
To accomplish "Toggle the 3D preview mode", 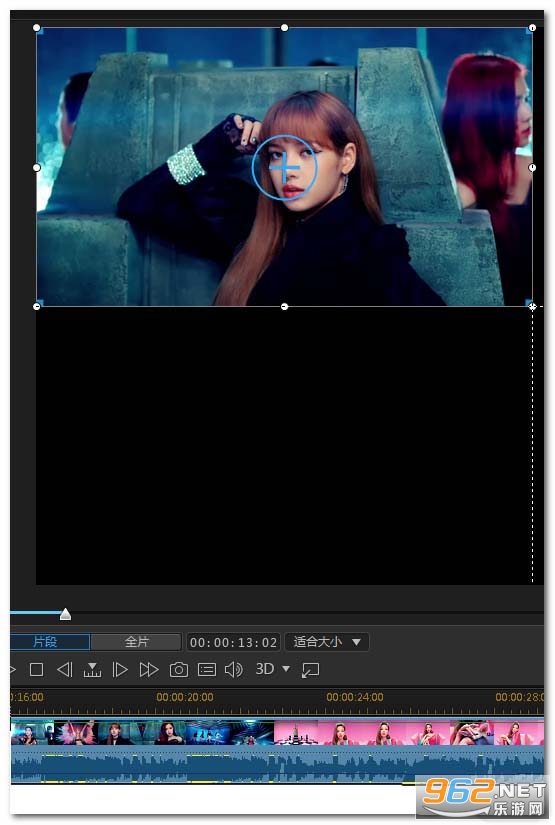I will [x=265, y=669].
